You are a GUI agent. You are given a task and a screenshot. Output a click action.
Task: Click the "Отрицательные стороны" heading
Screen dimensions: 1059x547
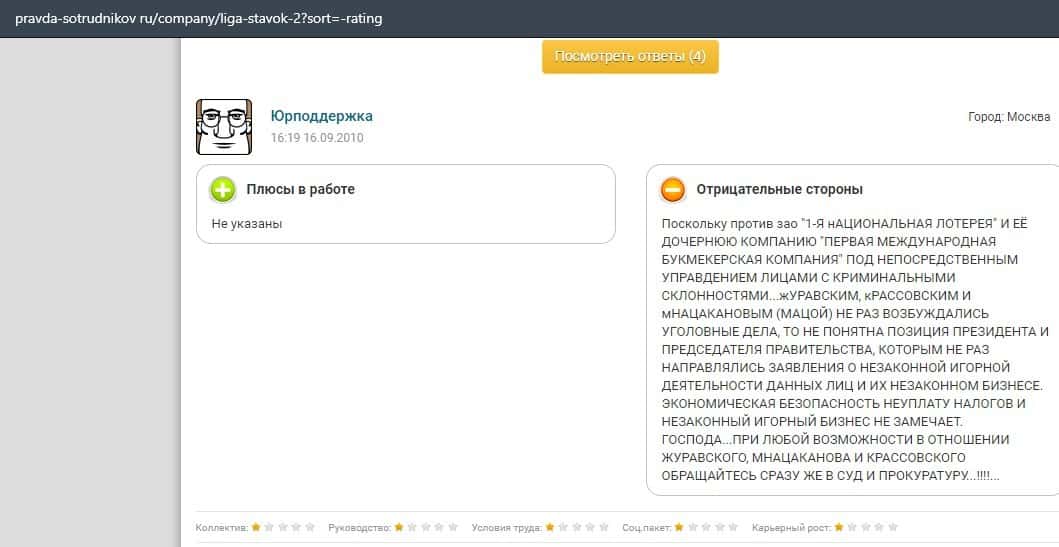point(779,189)
